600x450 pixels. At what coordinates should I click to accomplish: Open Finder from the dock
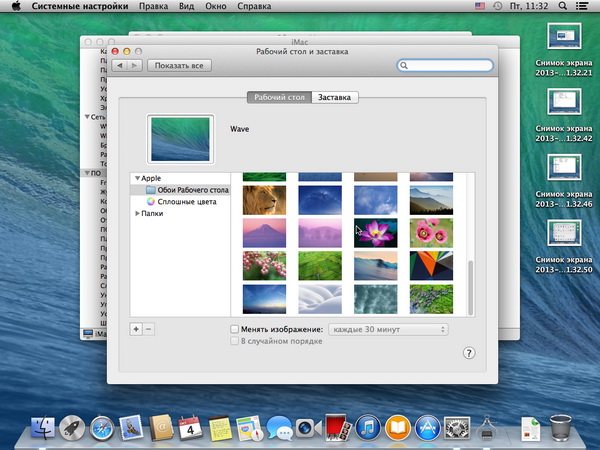tap(42, 429)
